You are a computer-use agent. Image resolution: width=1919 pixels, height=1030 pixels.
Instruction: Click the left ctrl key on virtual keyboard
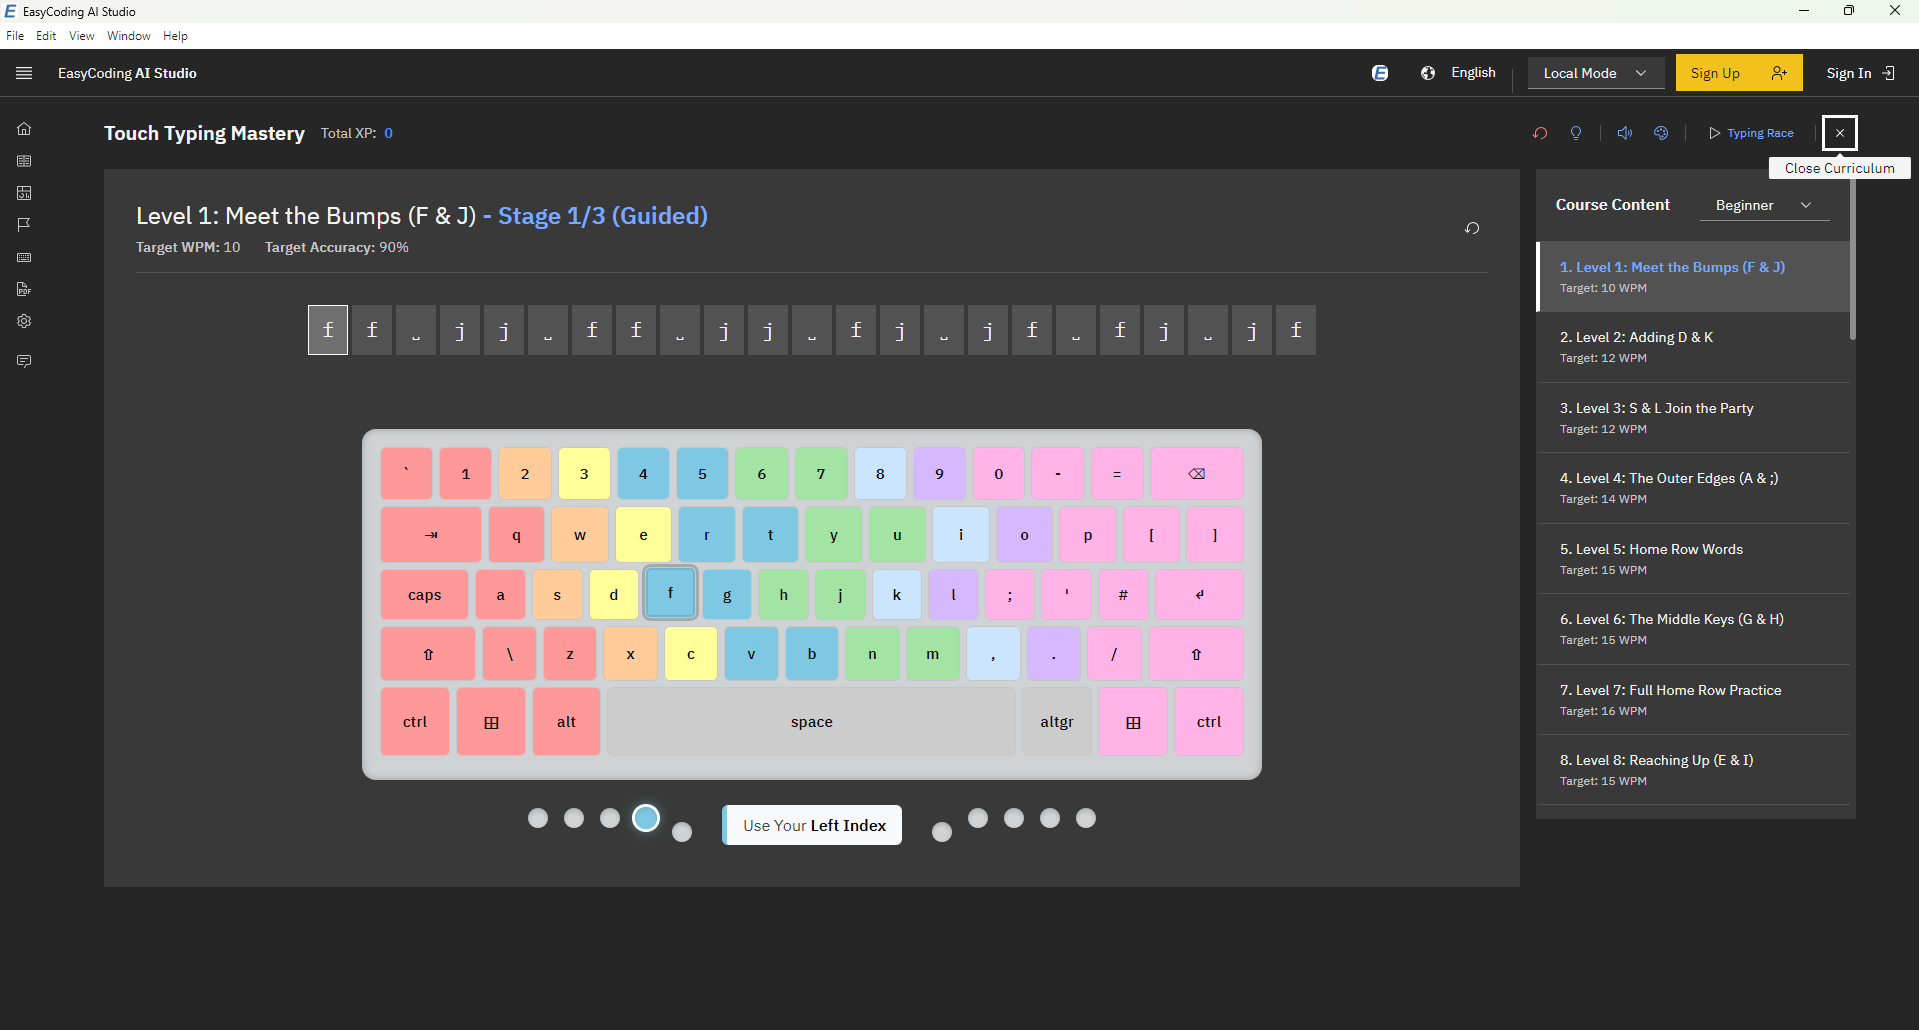tap(415, 722)
